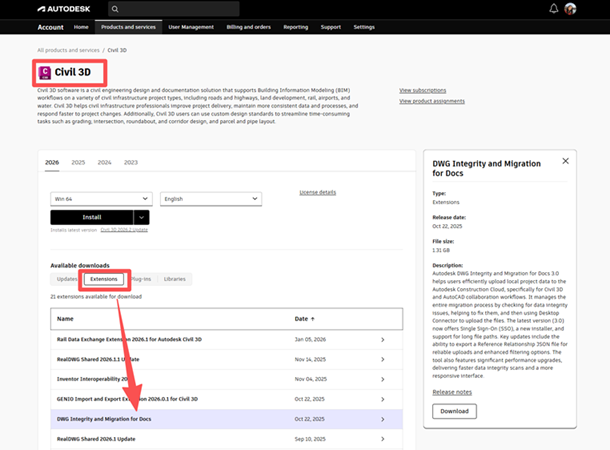Click the Sep 10, 2025 date cell
Viewport: 610px width, 450px height.
(x=310, y=439)
